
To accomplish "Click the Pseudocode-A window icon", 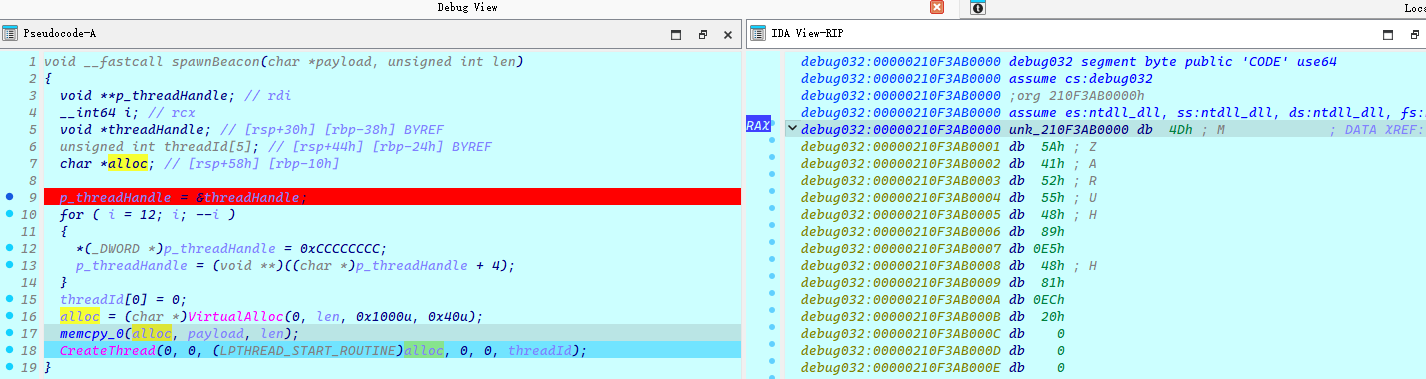I will tap(9, 34).
